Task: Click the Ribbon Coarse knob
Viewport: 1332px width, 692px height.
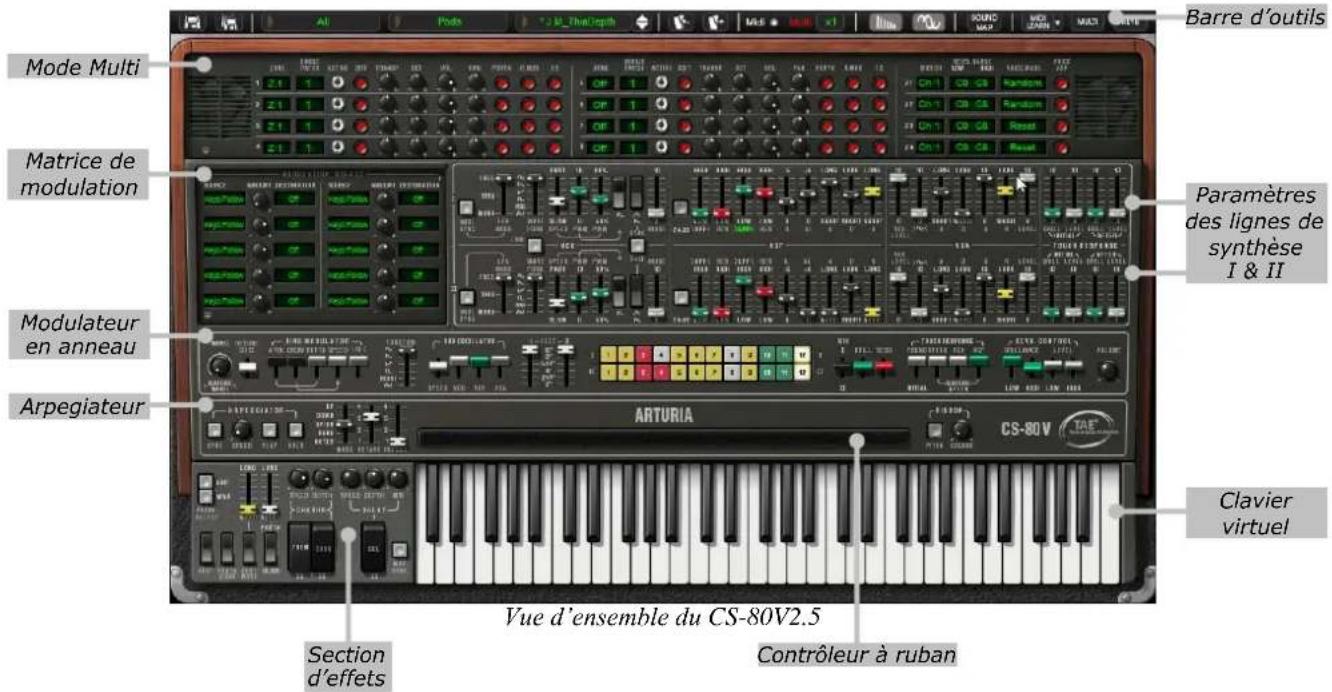Action: [962, 431]
